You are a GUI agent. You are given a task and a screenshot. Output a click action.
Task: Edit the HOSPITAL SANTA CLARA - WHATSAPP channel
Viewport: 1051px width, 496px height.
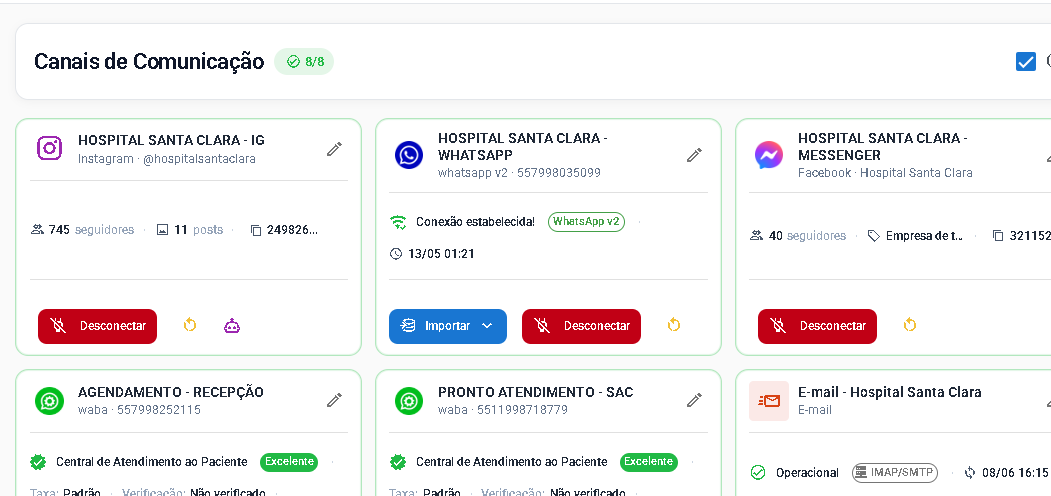[694, 155]
